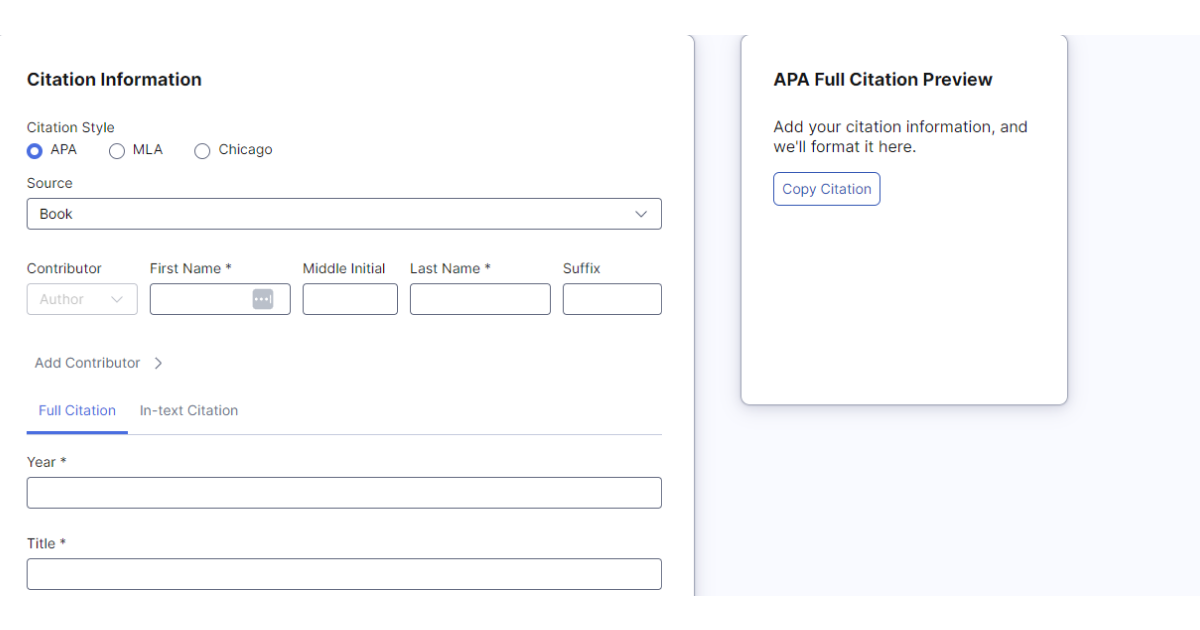Open the Source dropdown showing Book
The image size is (1200, 630).
344,214
